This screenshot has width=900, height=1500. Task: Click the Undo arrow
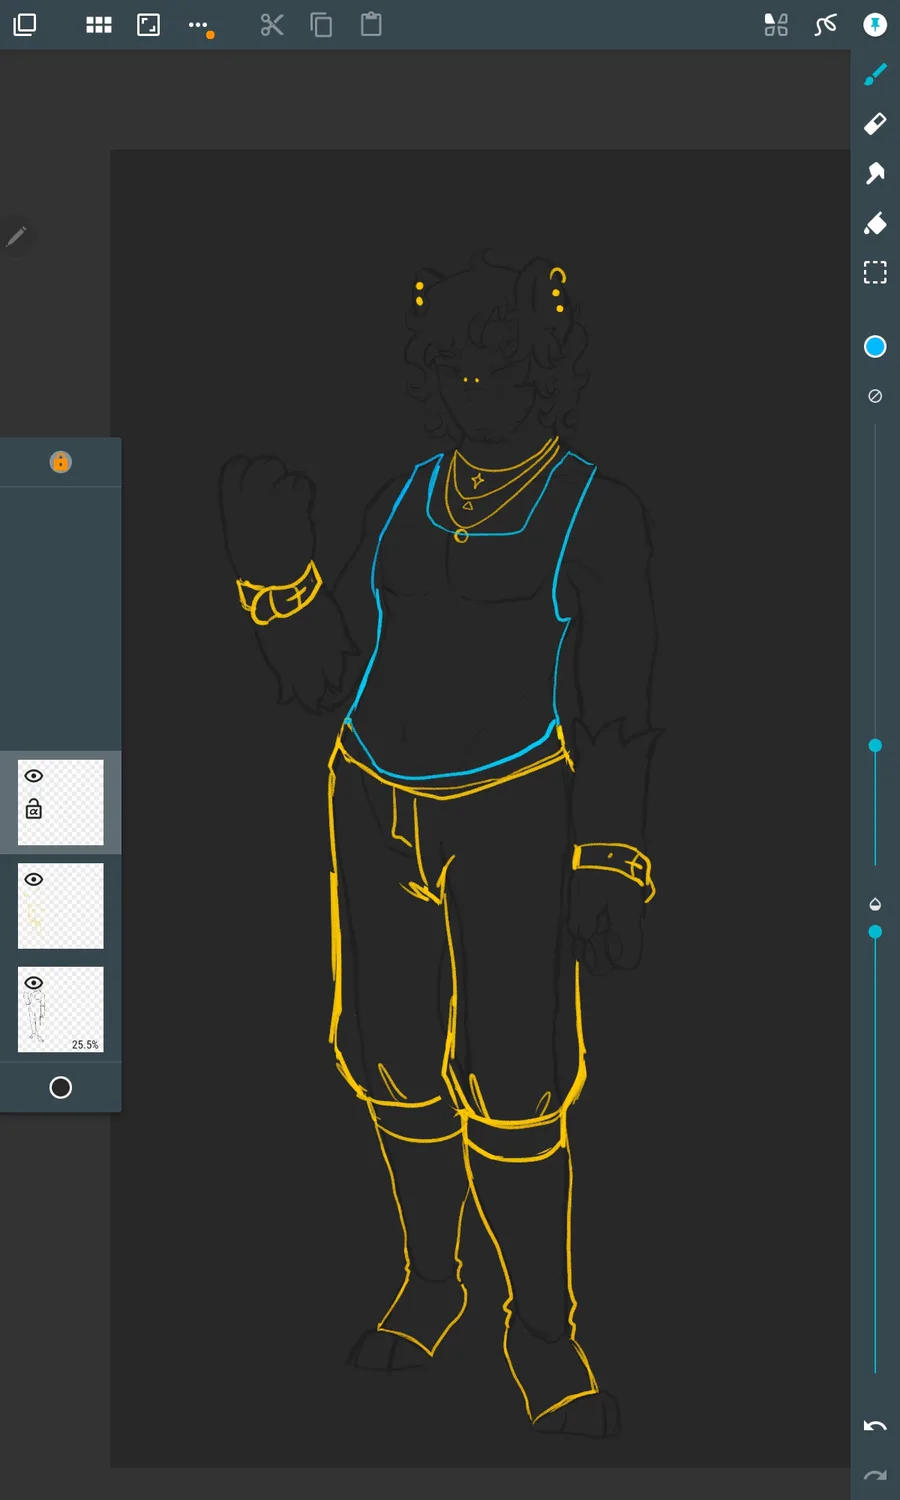pyautogui.click(x=875, y=1426)
